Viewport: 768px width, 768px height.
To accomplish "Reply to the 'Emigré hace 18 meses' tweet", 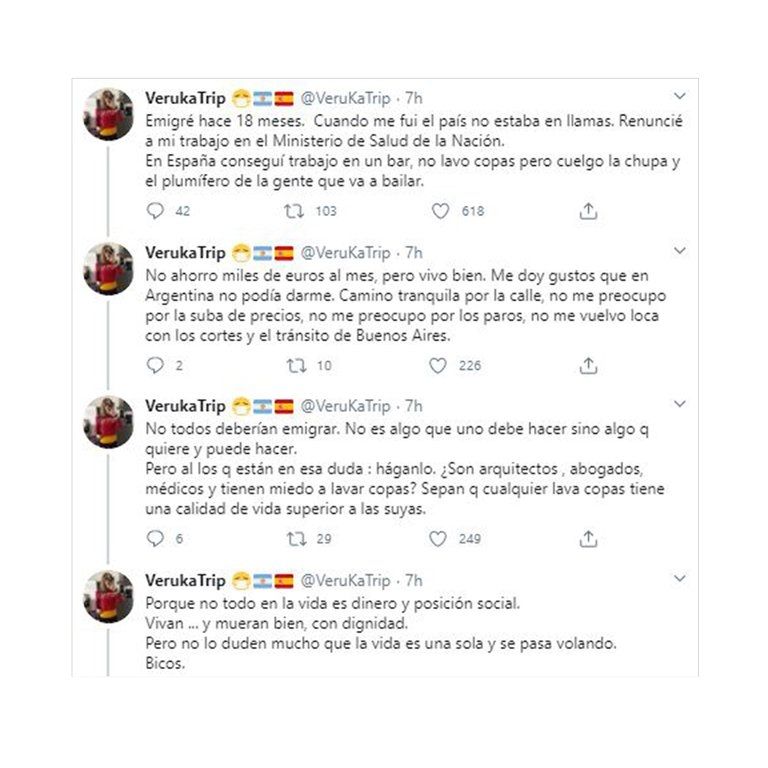I will pos(155,211).
